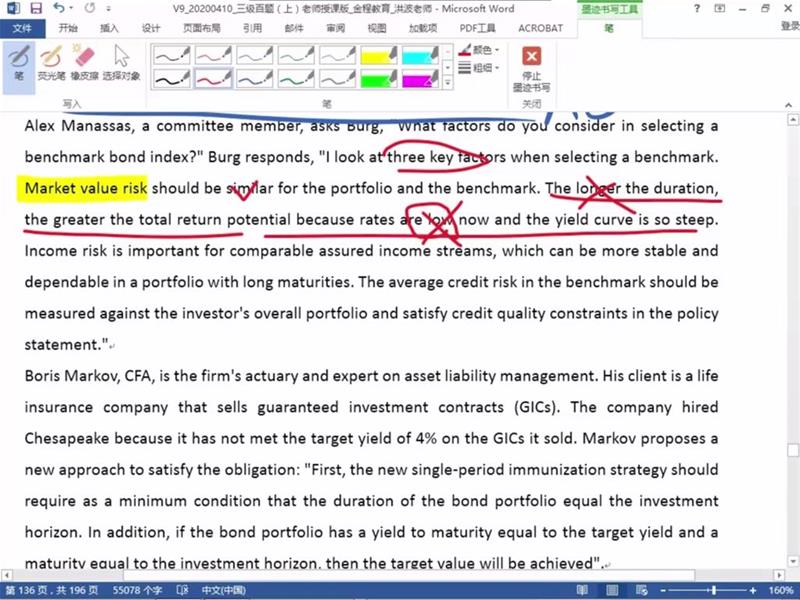Switch to the 设计 Design tab
800x600 pixels.
151,28
